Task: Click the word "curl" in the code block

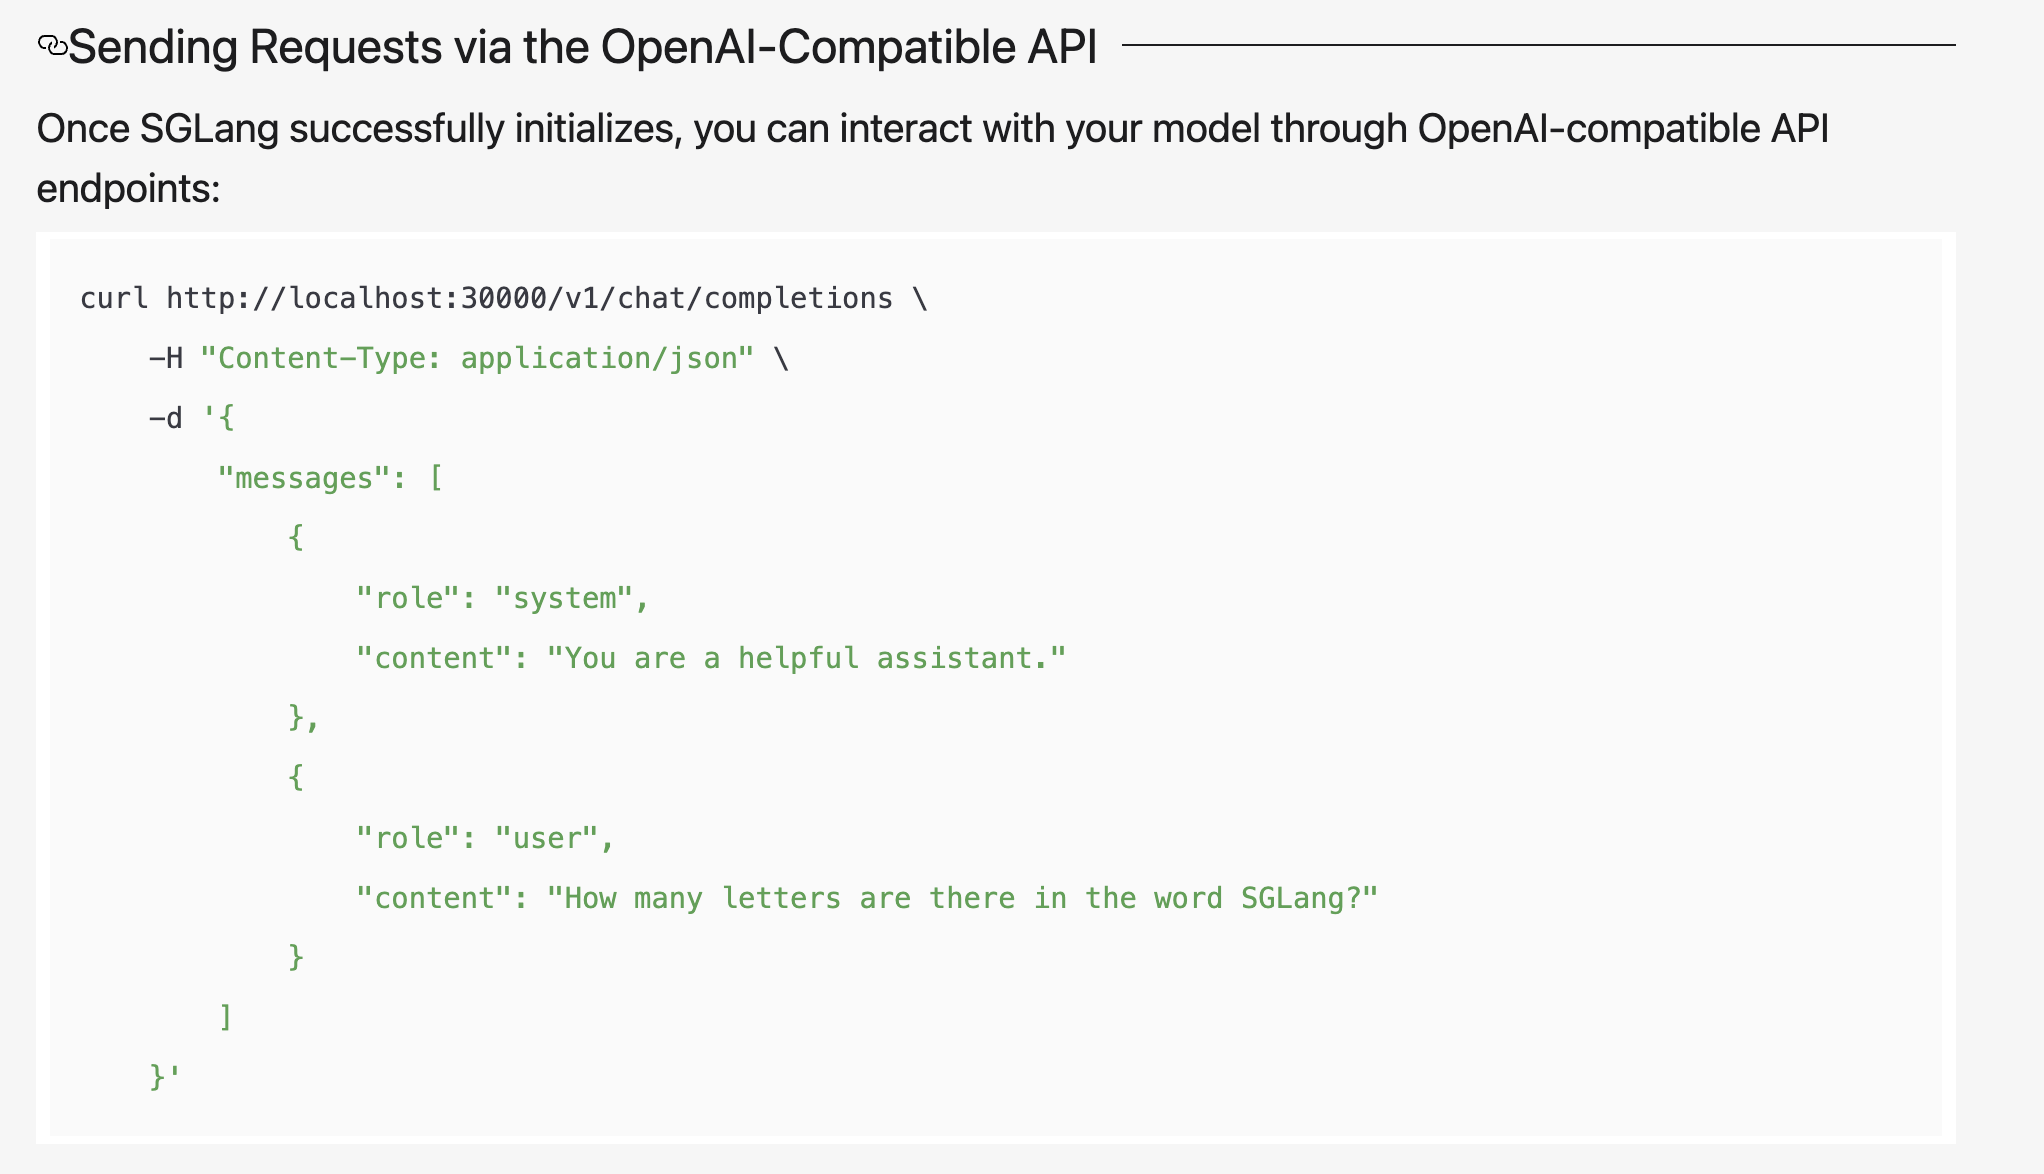Action: point(113,298)
